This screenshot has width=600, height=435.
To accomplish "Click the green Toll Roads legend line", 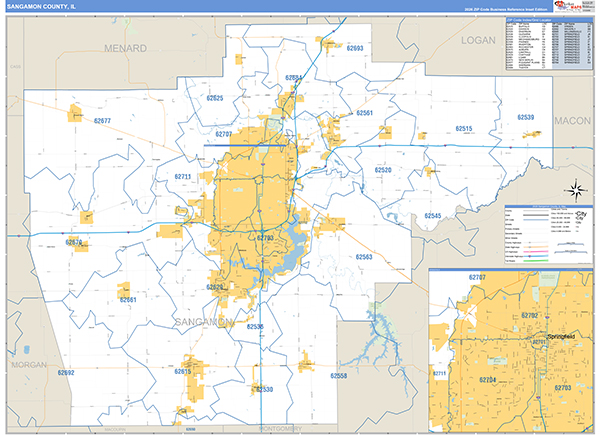I will (x=536, y=261).
